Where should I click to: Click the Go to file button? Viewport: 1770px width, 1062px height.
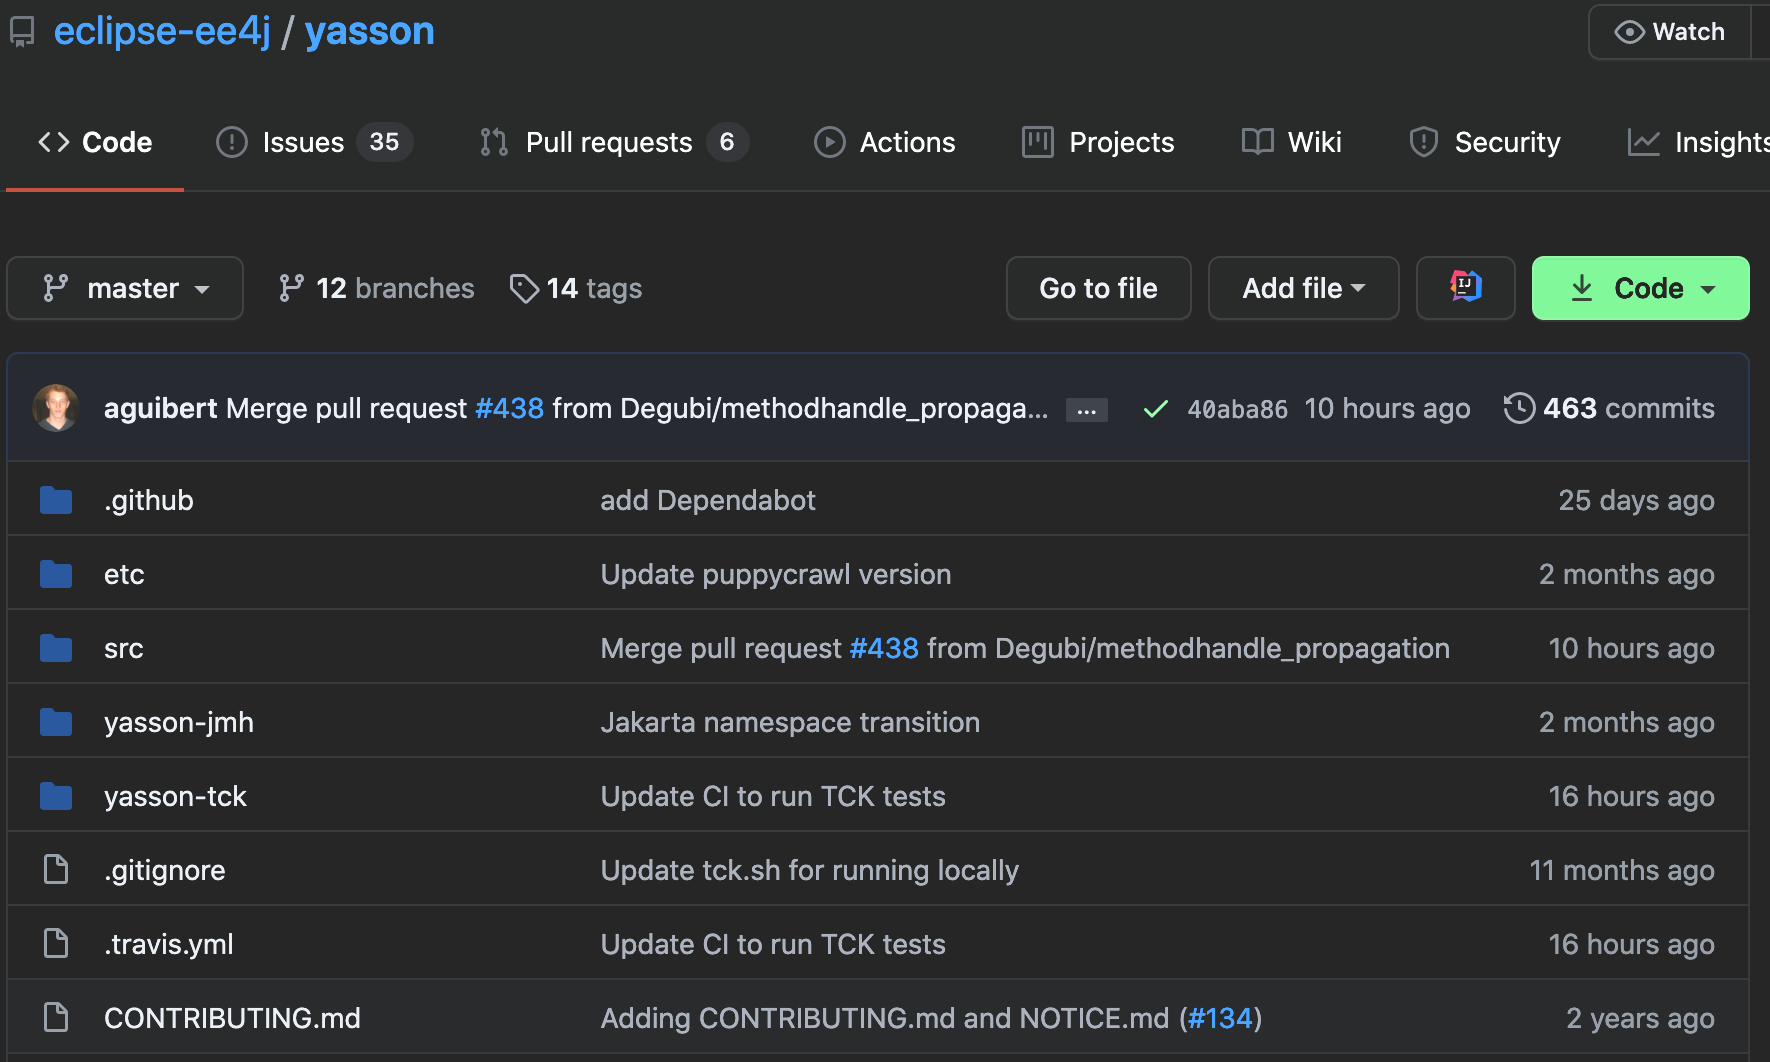(x=1098, y=288)
